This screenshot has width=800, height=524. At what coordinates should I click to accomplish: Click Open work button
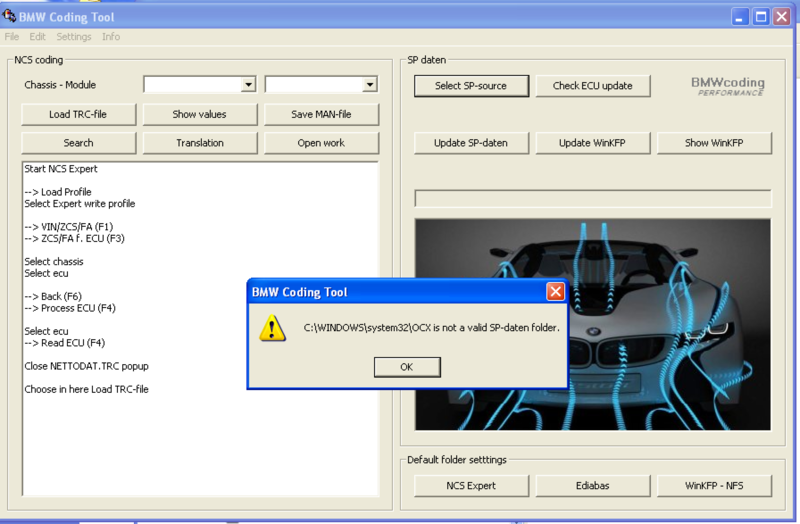tap(321, 143)
